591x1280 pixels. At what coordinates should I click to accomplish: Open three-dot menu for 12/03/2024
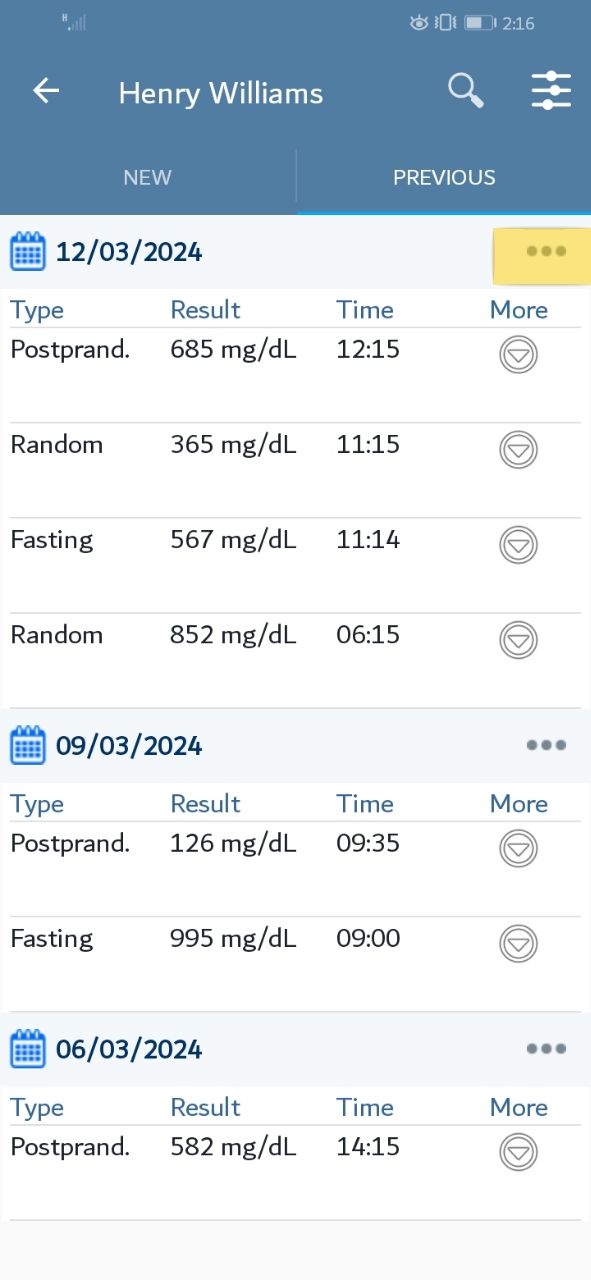tap(546, 251)
